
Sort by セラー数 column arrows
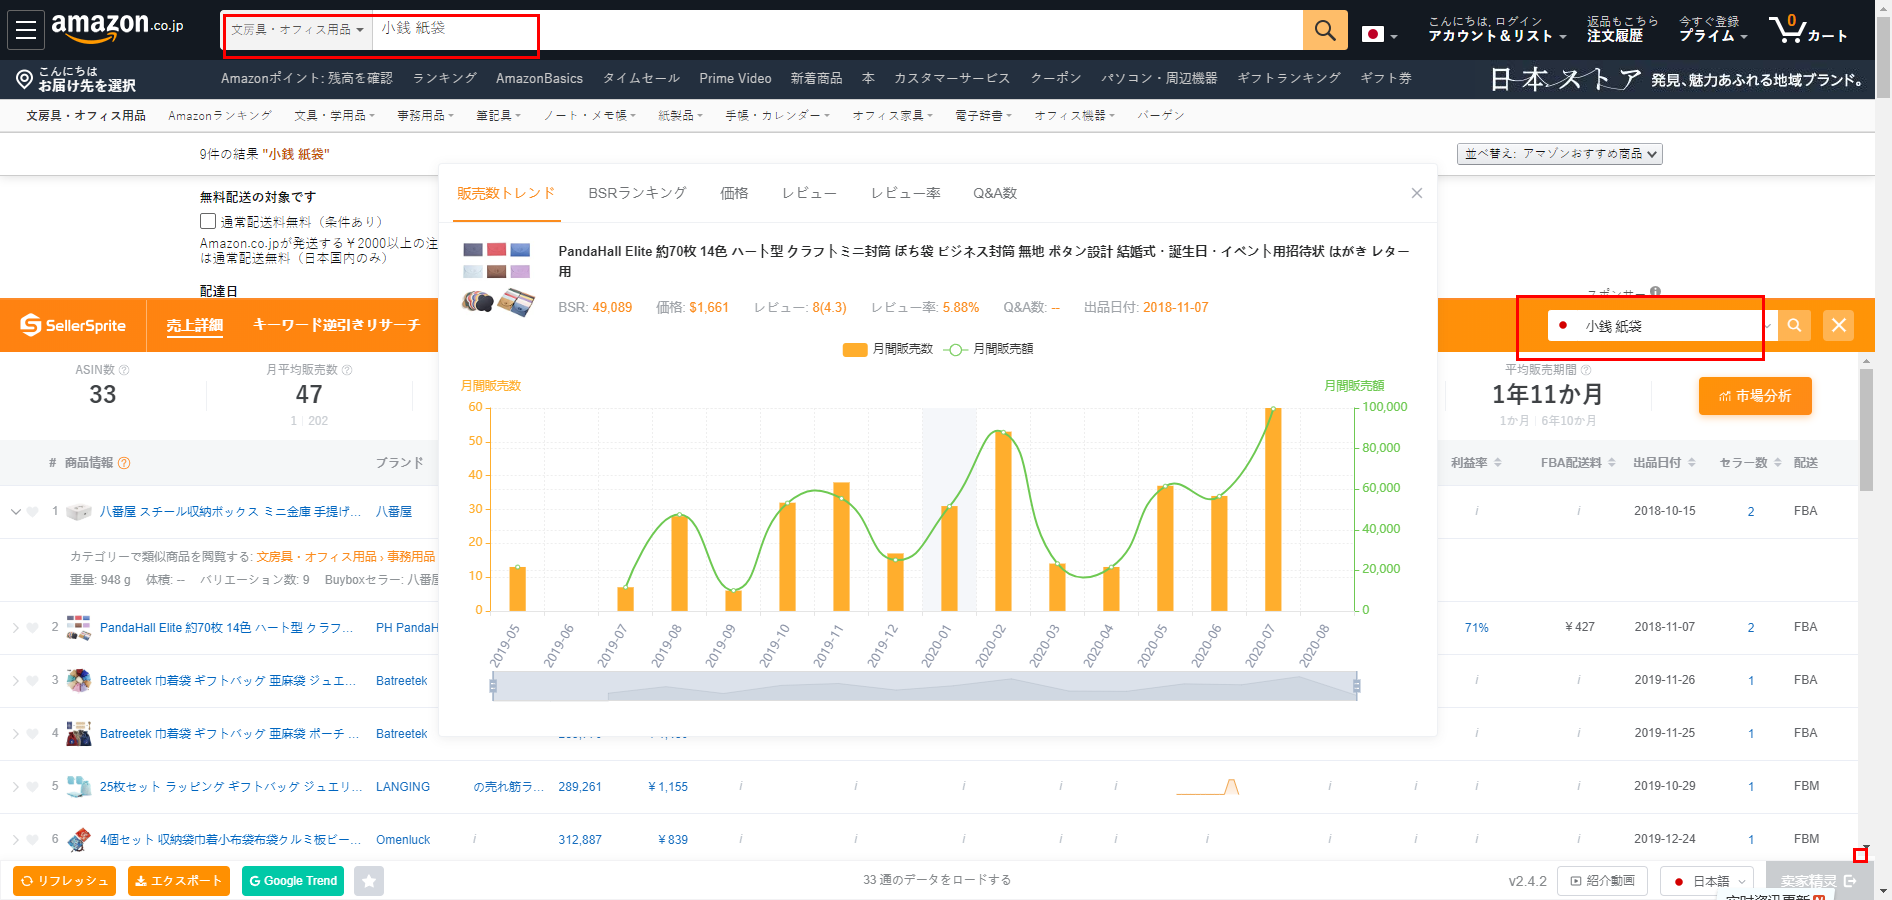1777,463
